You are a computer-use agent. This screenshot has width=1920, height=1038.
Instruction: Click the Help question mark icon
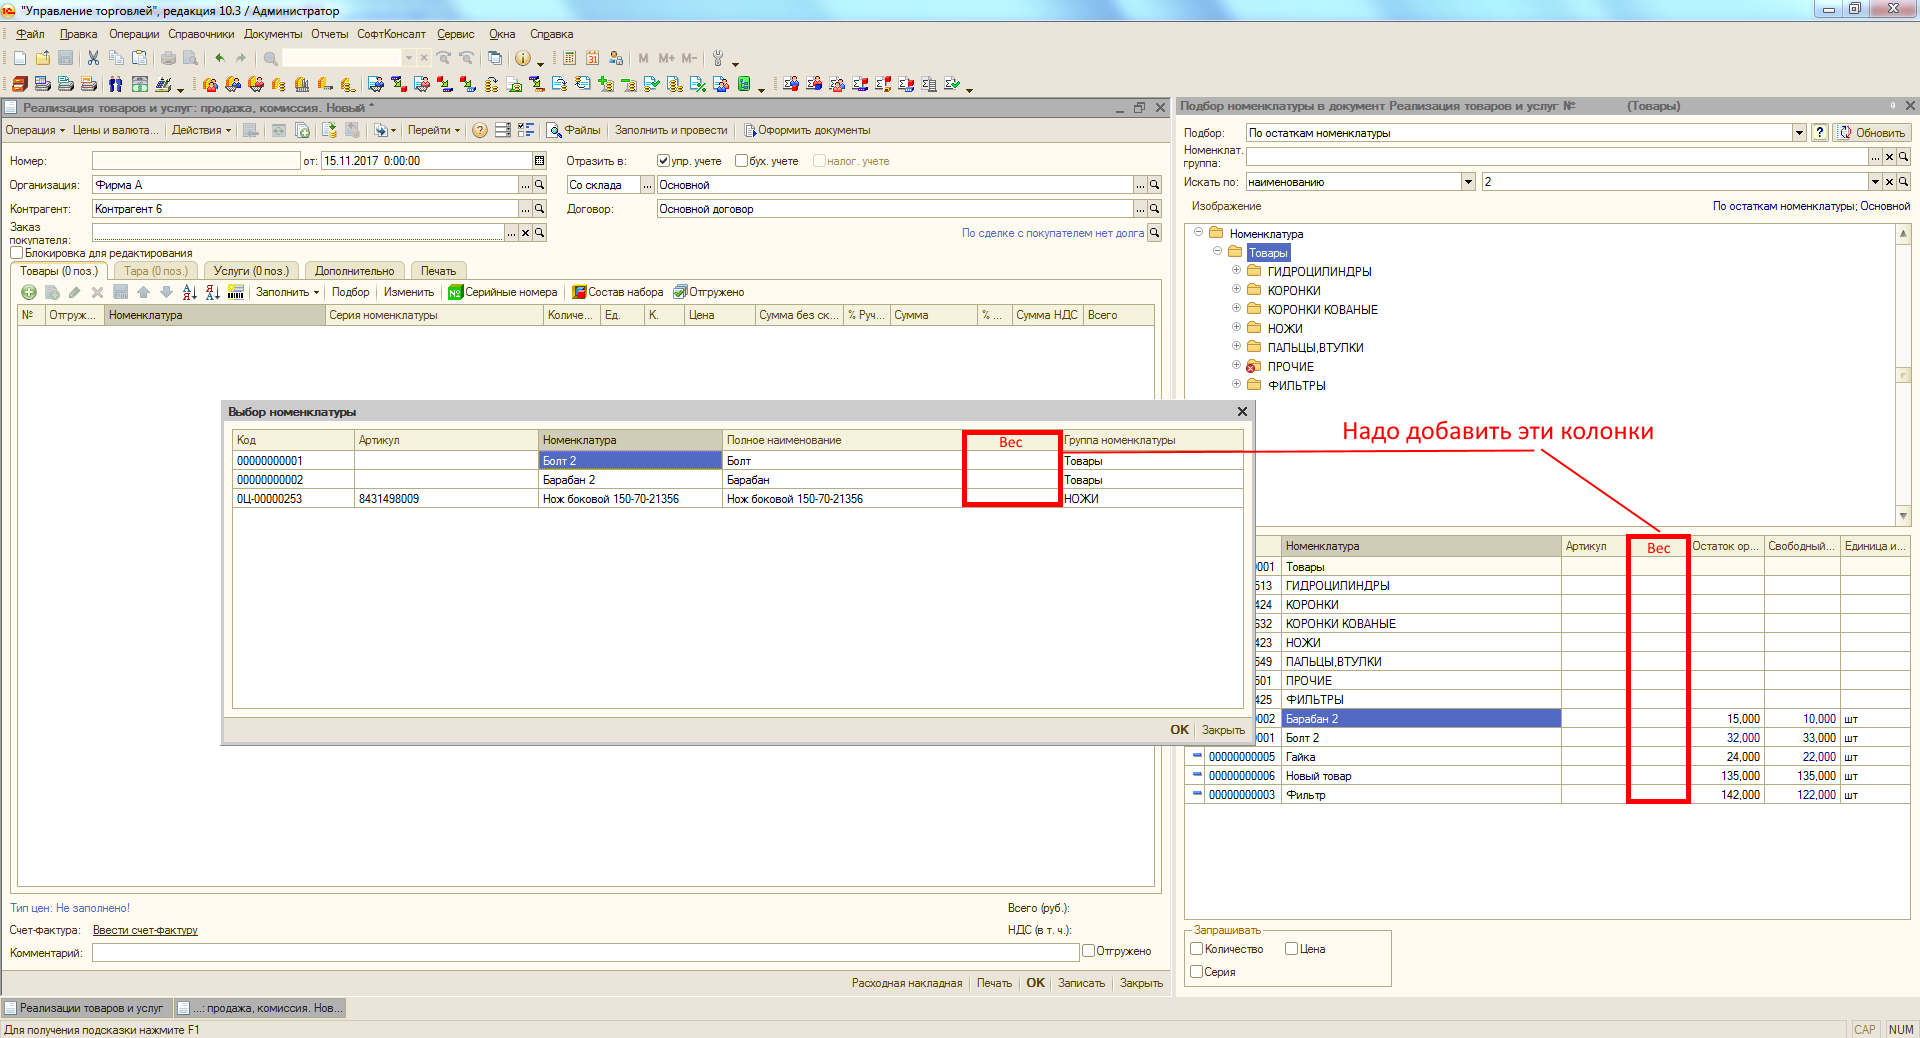click(480, 130)
